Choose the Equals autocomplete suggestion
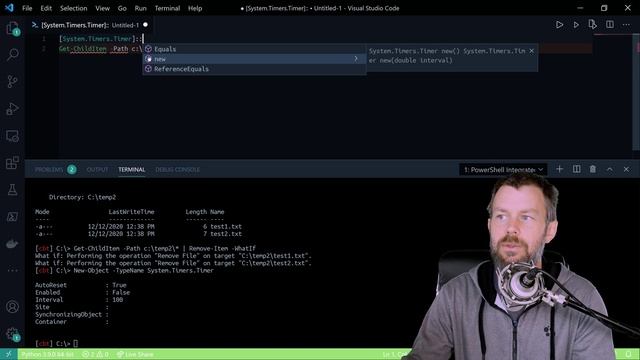 pos(254,49)
